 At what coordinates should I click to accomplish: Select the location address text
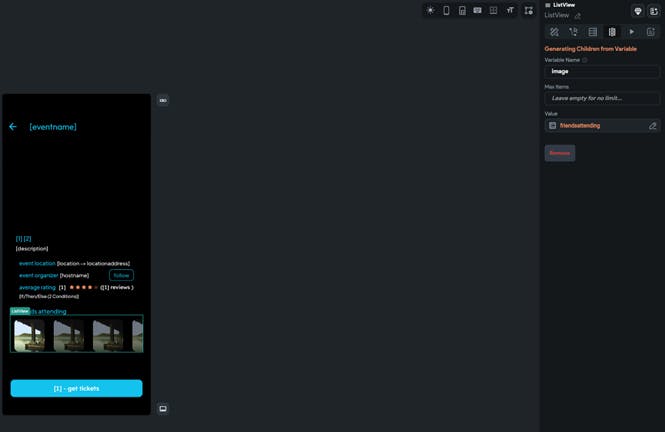[x=93, y=263]
